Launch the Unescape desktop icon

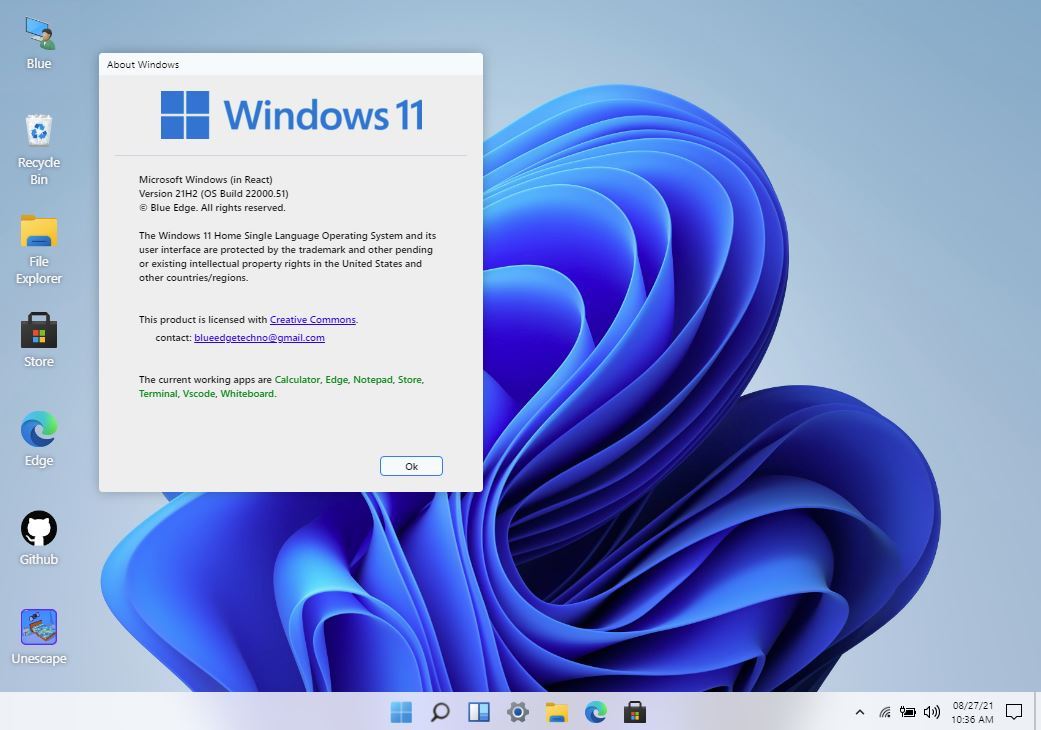[x=39, y=637]
